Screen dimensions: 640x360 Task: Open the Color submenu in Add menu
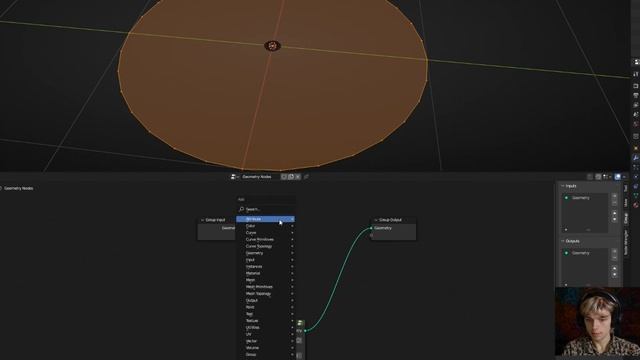[265, 226]
